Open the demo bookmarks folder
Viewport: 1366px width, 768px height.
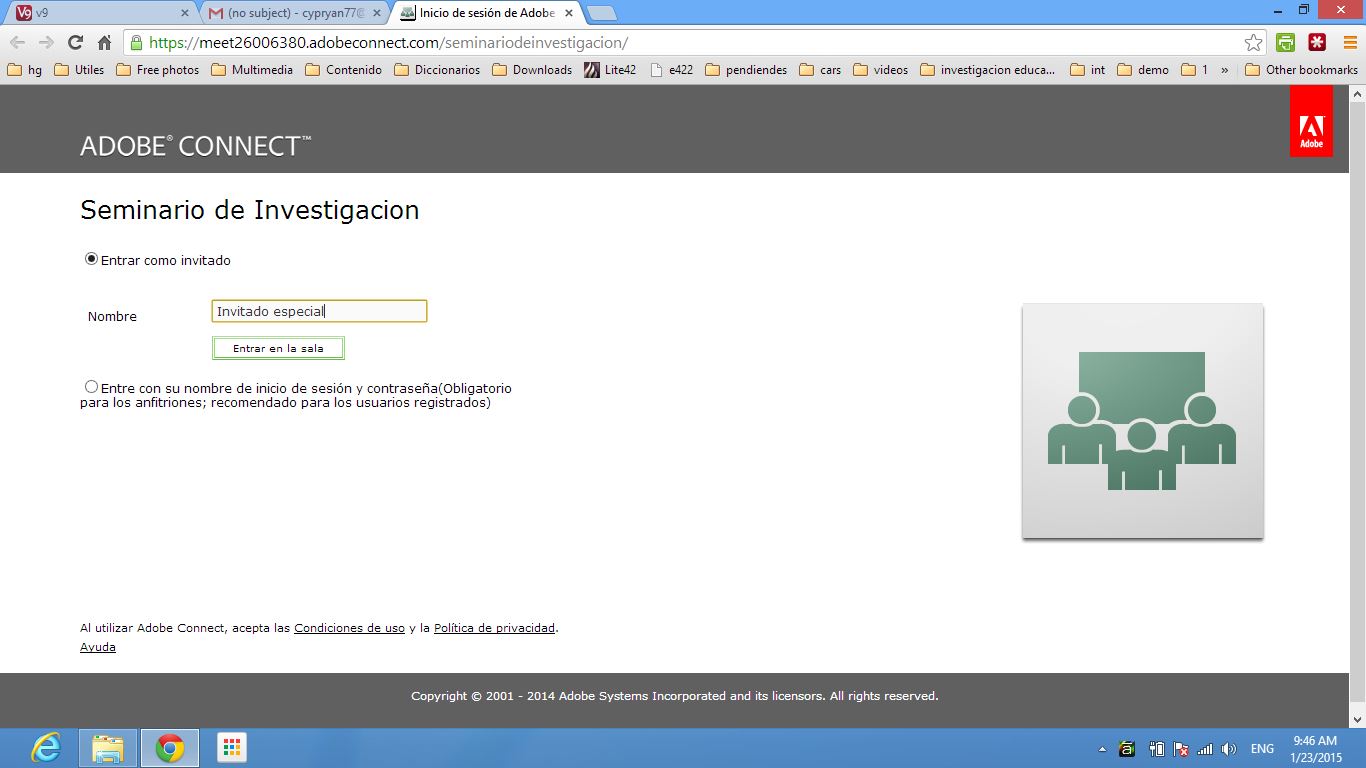[x=1143, y=70]
